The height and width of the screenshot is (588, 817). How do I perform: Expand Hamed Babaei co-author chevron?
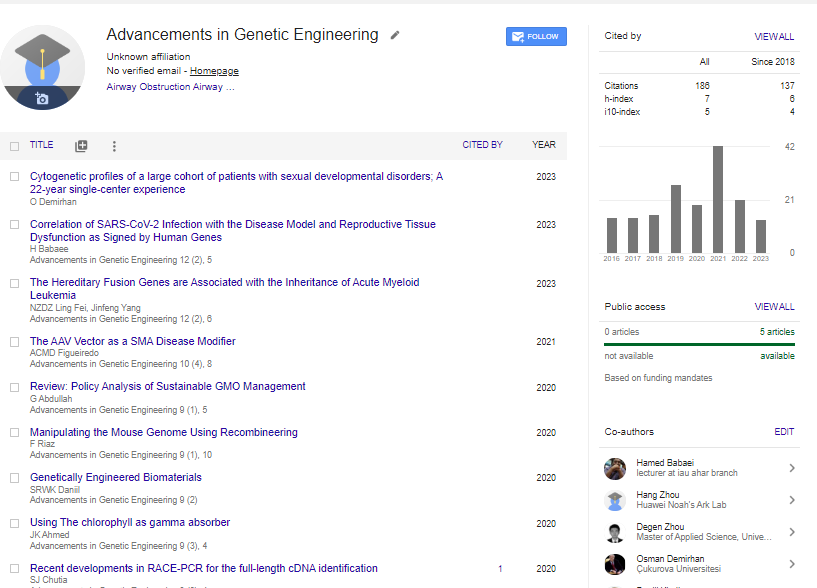pos(791,468)
